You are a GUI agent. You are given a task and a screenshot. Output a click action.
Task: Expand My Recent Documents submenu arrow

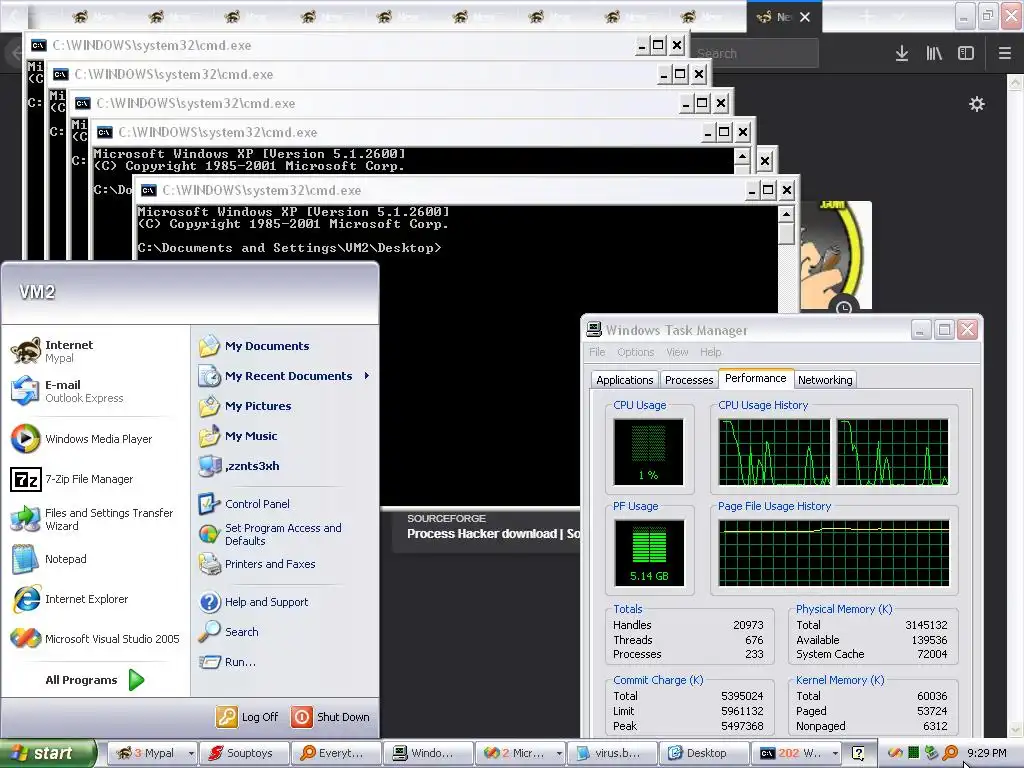click(367, 376)
